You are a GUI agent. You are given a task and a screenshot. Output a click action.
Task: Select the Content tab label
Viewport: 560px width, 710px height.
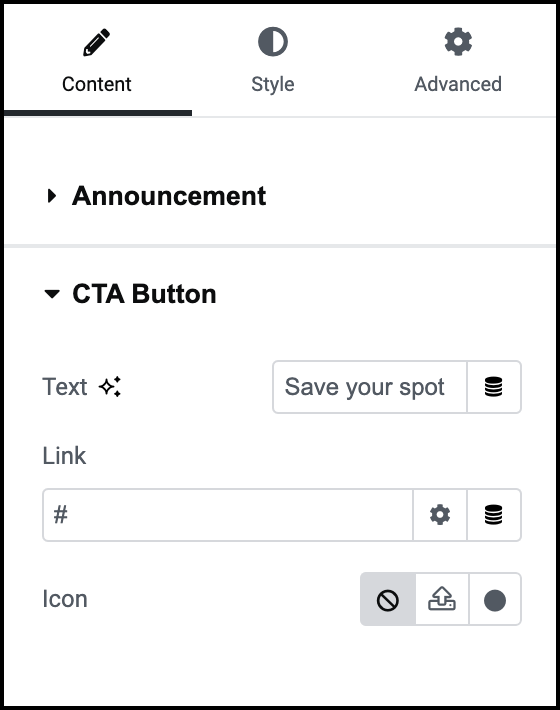(x=96, y=84)
